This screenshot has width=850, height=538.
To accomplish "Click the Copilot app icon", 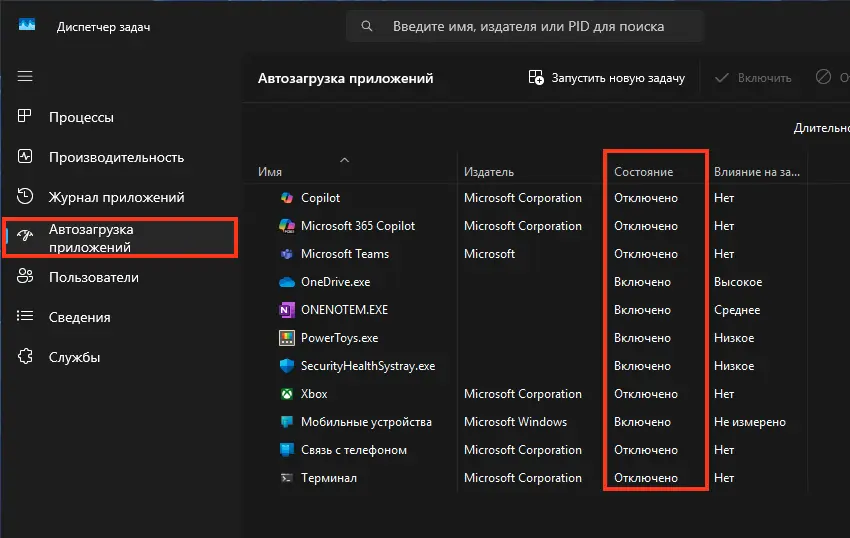I will click(x=286, y=198).
